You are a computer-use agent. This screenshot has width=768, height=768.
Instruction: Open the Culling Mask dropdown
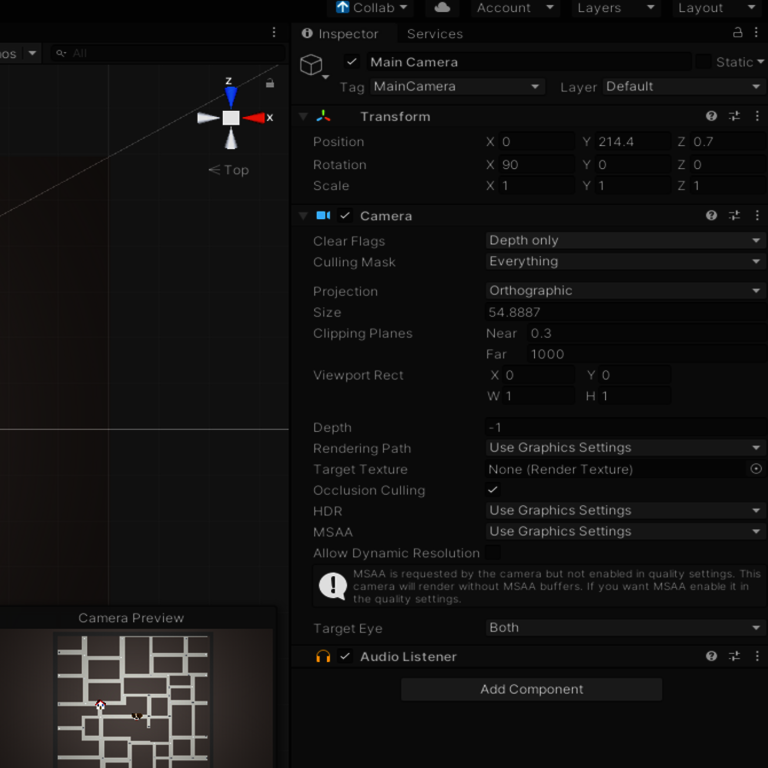(624, 262)
